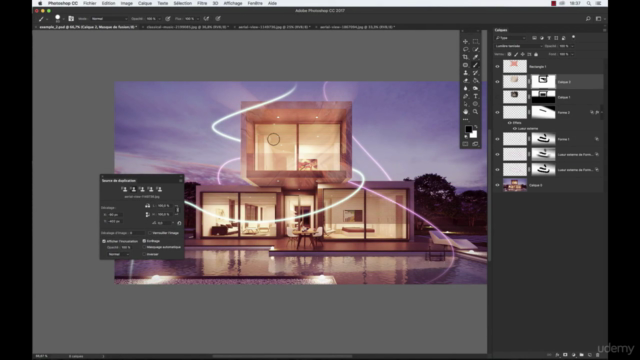Open the Filtre menu

[x=202, y=3]
